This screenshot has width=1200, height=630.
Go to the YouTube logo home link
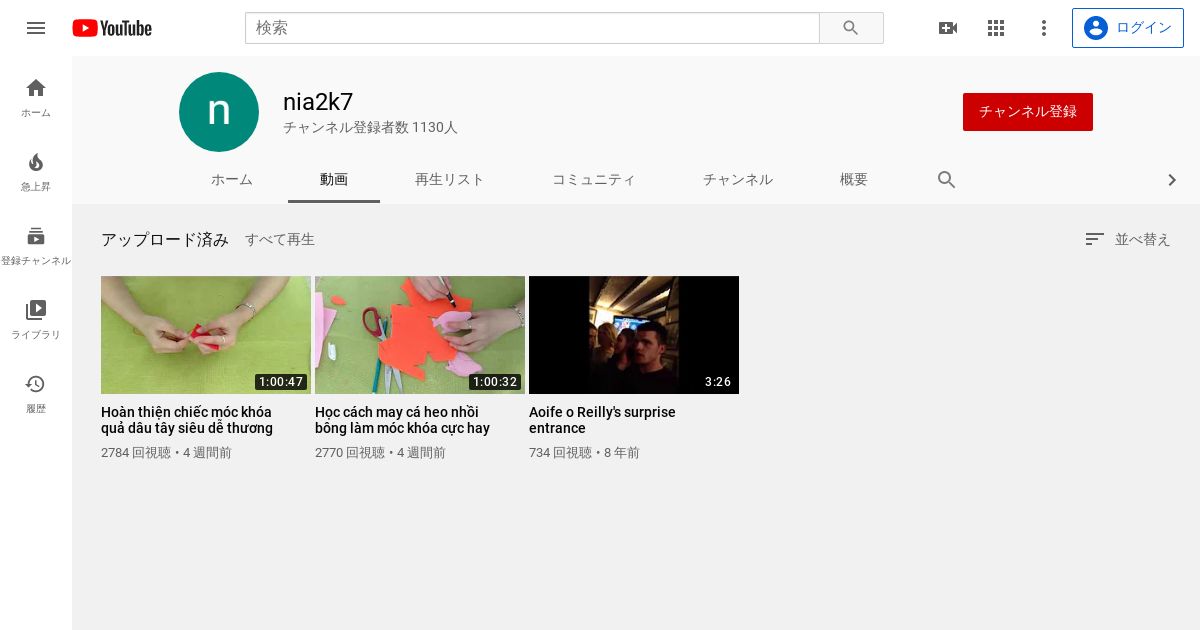click(112, 28)
